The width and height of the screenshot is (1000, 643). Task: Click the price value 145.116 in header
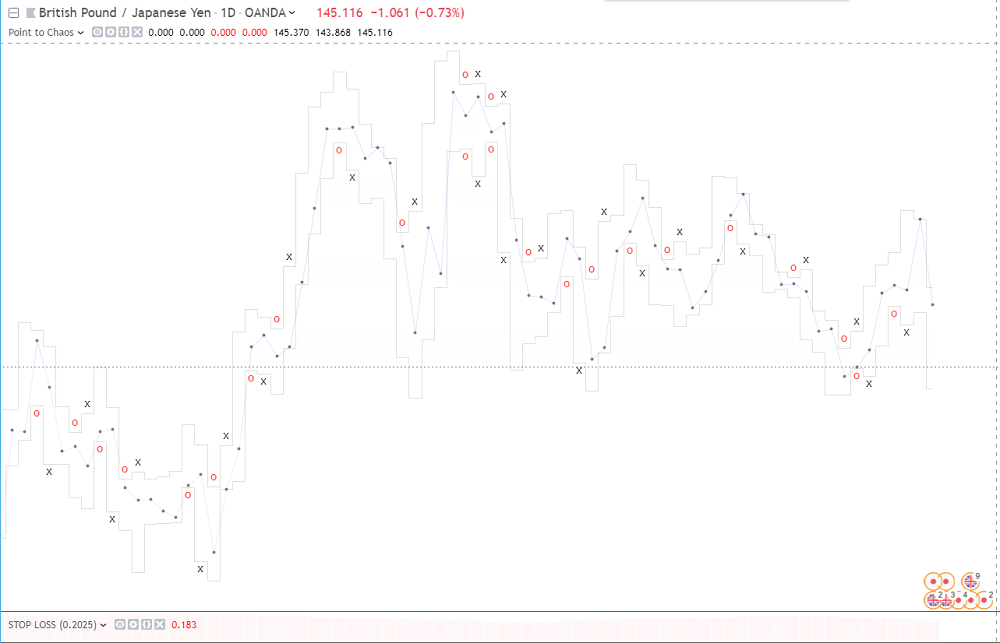(339, 13)
